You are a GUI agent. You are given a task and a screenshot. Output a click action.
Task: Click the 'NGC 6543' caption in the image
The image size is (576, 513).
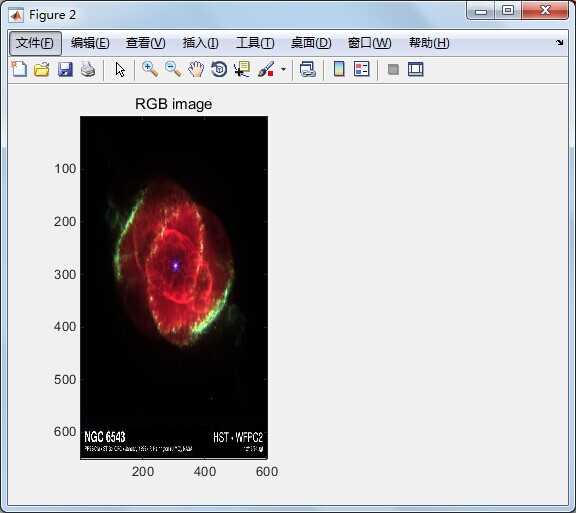(x=105, y=437)
